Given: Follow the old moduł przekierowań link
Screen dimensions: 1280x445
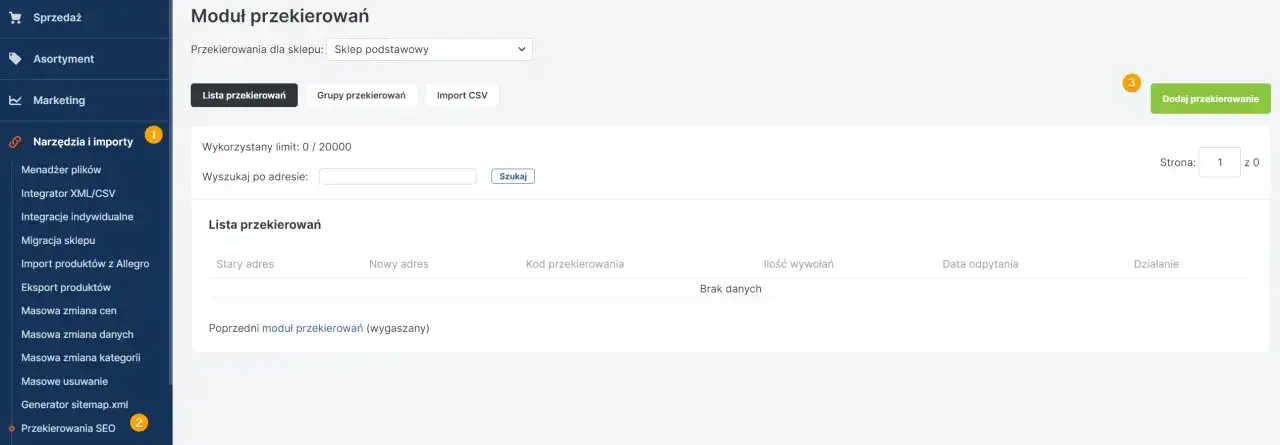Looking at the screenshot, I should click(x=312, y=327).
